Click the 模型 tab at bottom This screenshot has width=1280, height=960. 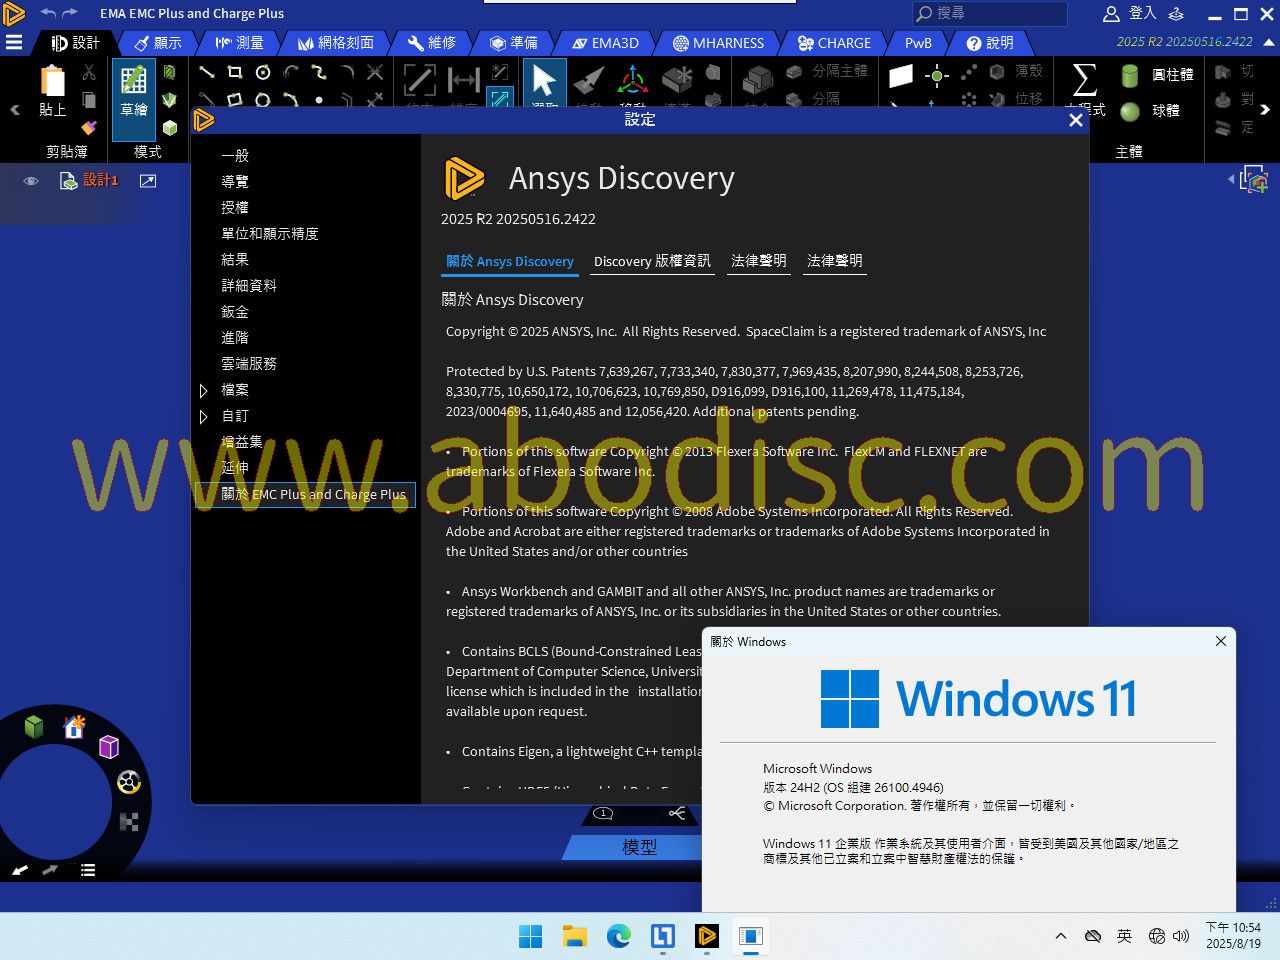pyautogui.click(x=640, y=847)
